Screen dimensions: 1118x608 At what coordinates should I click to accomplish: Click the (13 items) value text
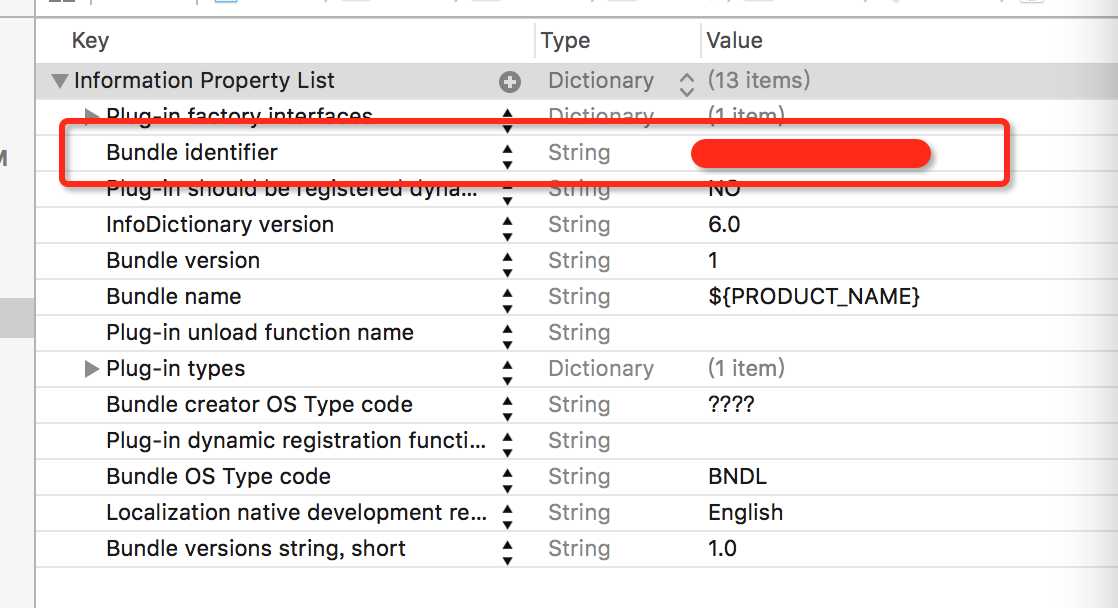(759, 81)
